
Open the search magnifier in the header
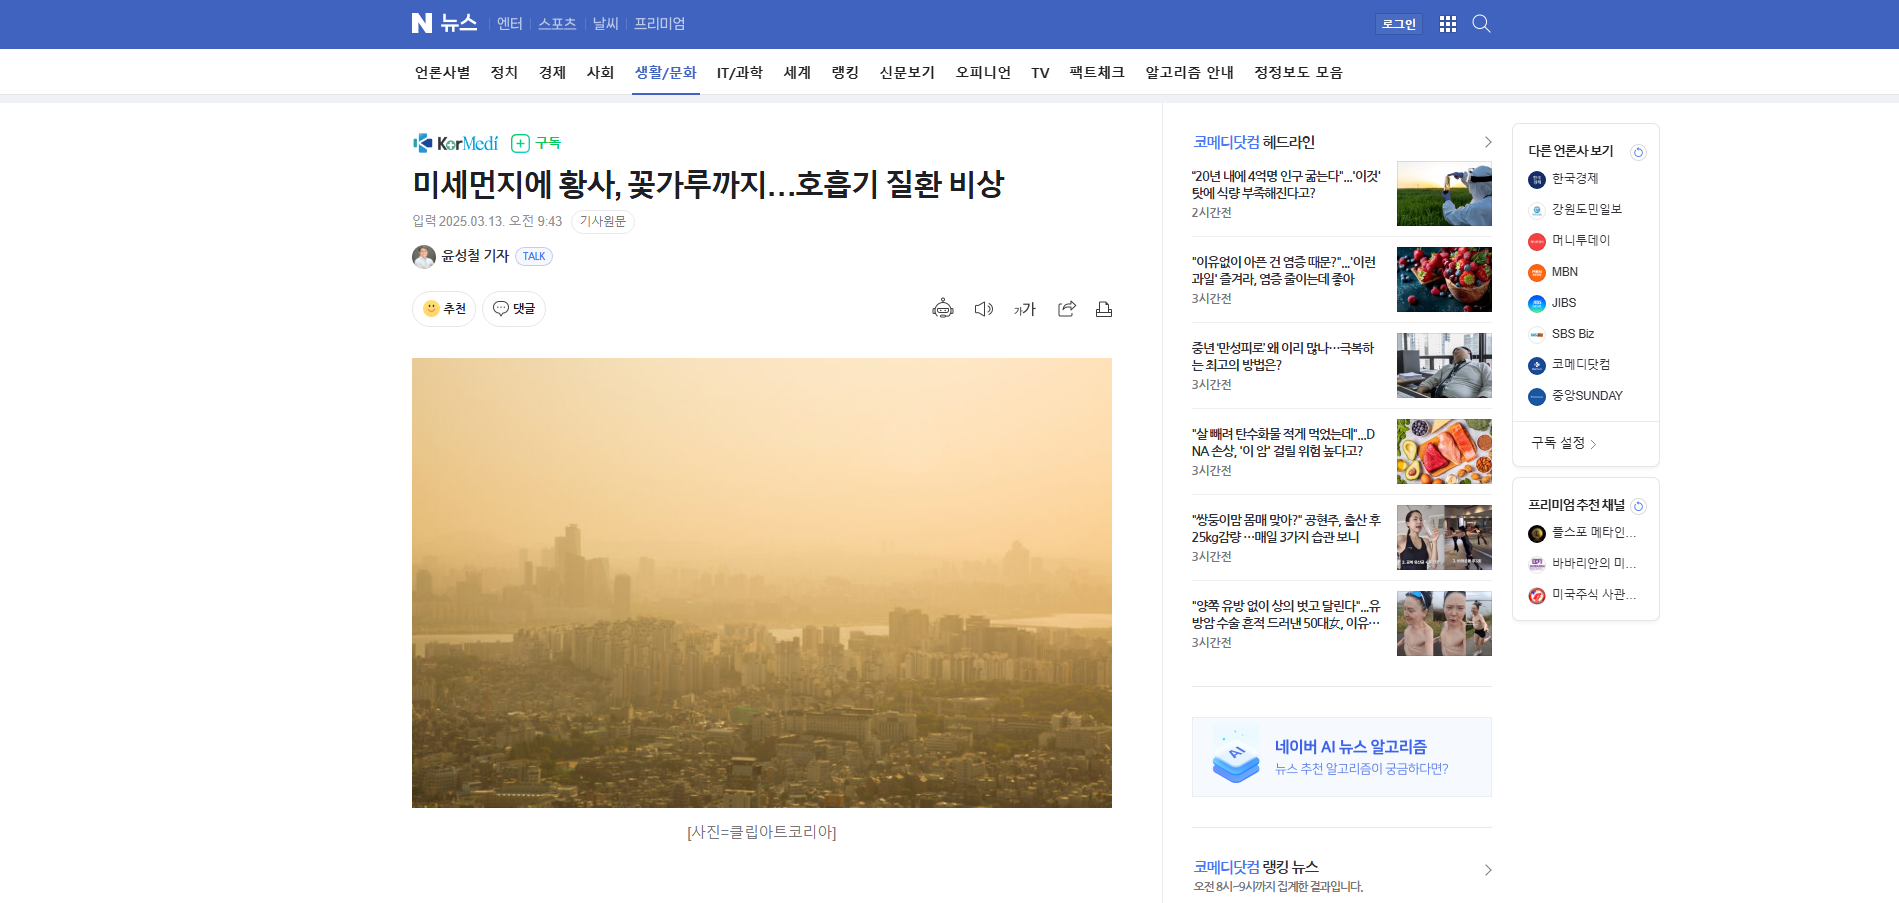pyautogui.click(x=1481, y=24)
